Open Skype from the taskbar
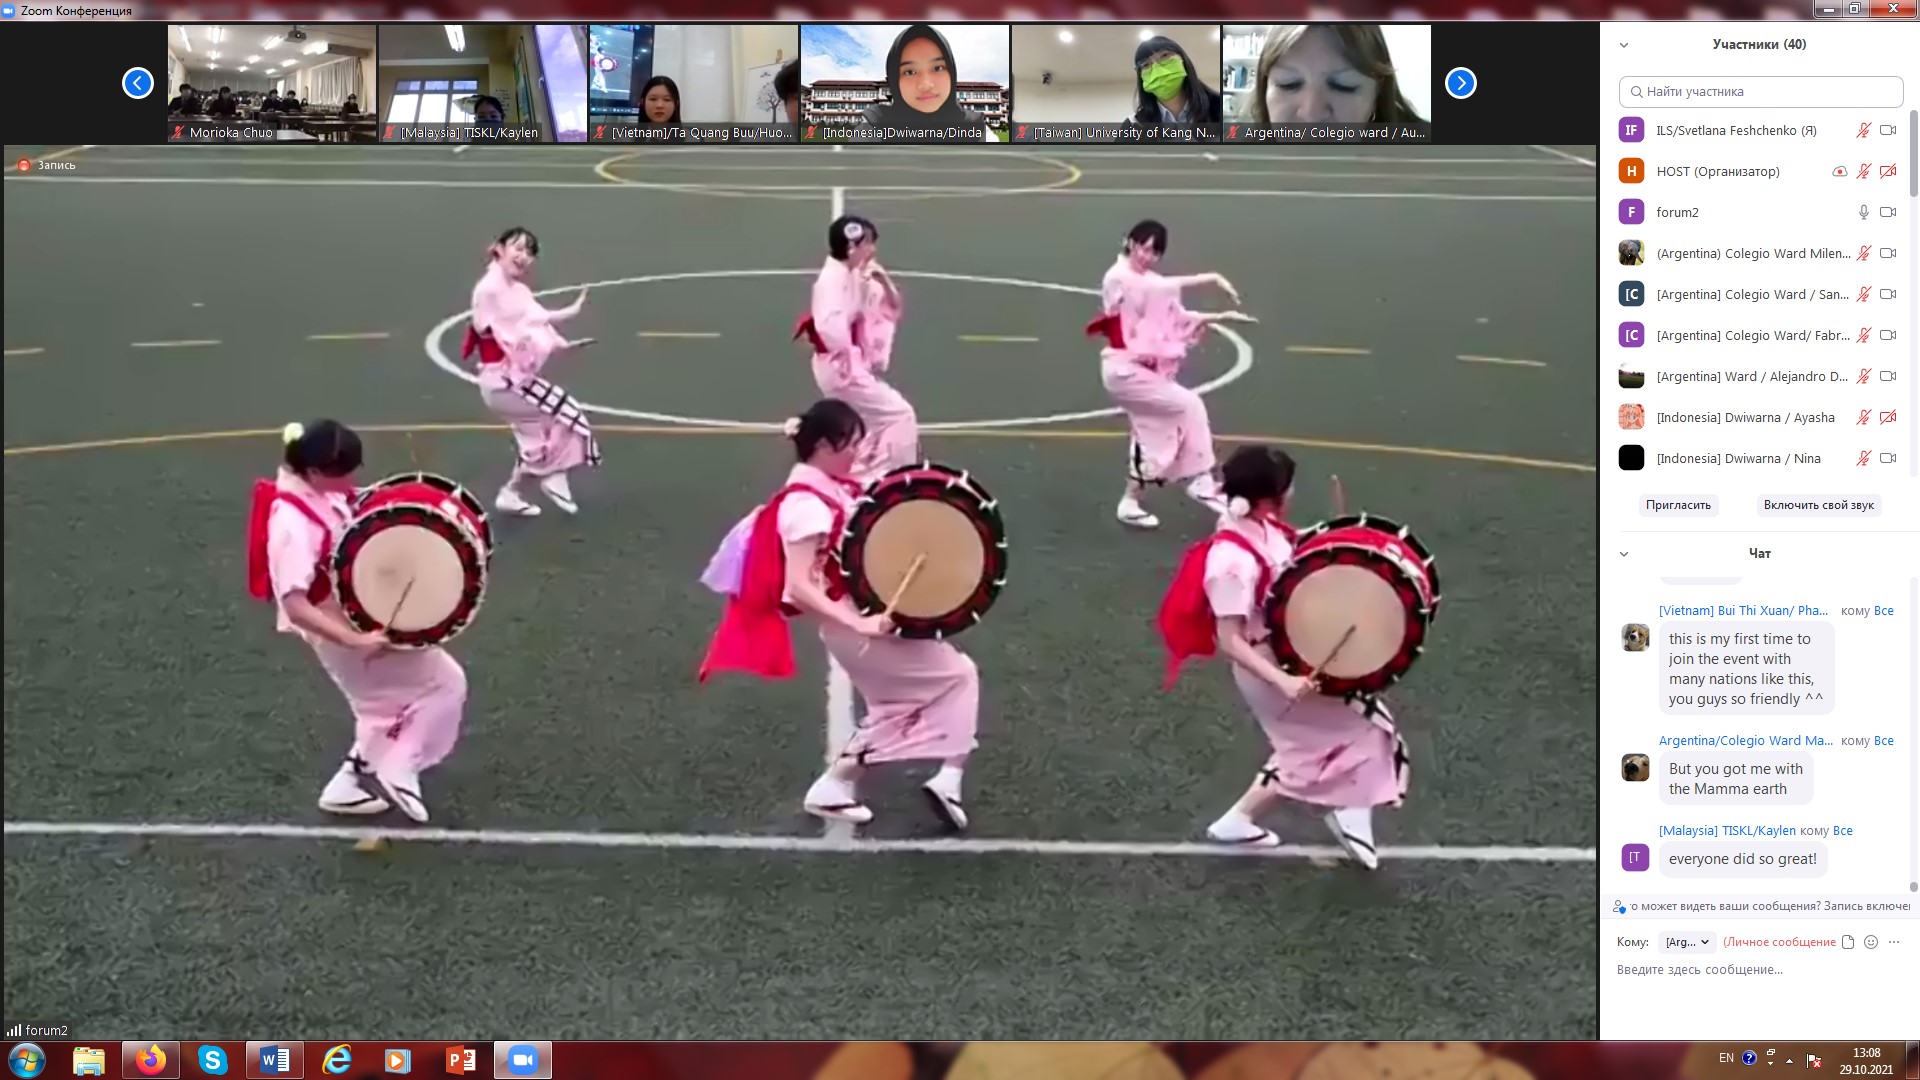The image size is (1920, 1080). point(213,1060)
